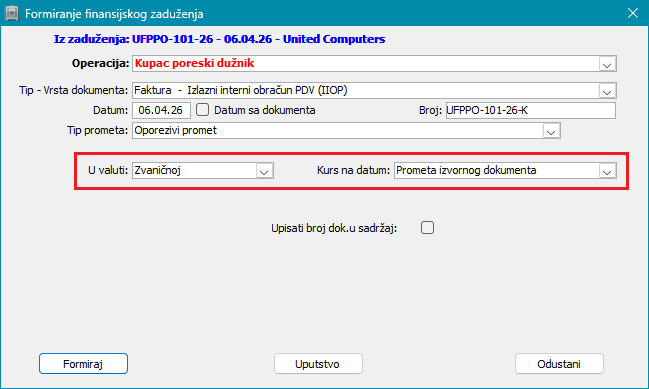Screen dimensions: 649x389
Task: Open the Uputstvo instructions button
Action: point(318,364)
